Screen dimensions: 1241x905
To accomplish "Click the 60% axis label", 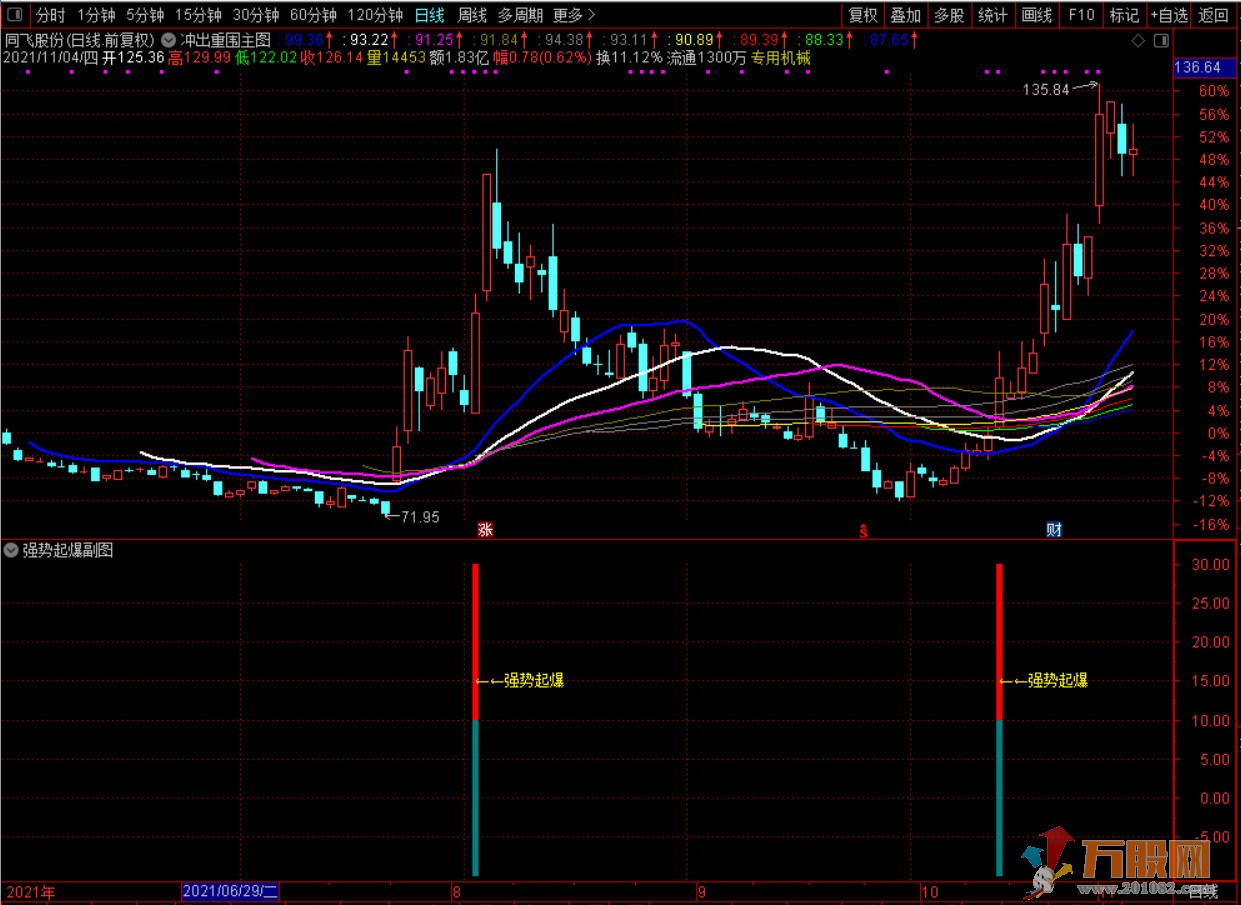I will pos(1214,91).
